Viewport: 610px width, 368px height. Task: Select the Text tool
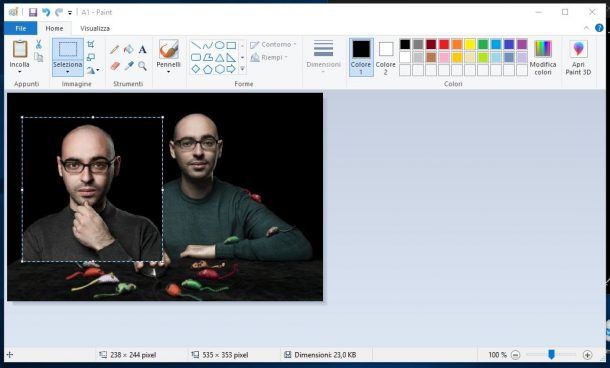(142, 49)
